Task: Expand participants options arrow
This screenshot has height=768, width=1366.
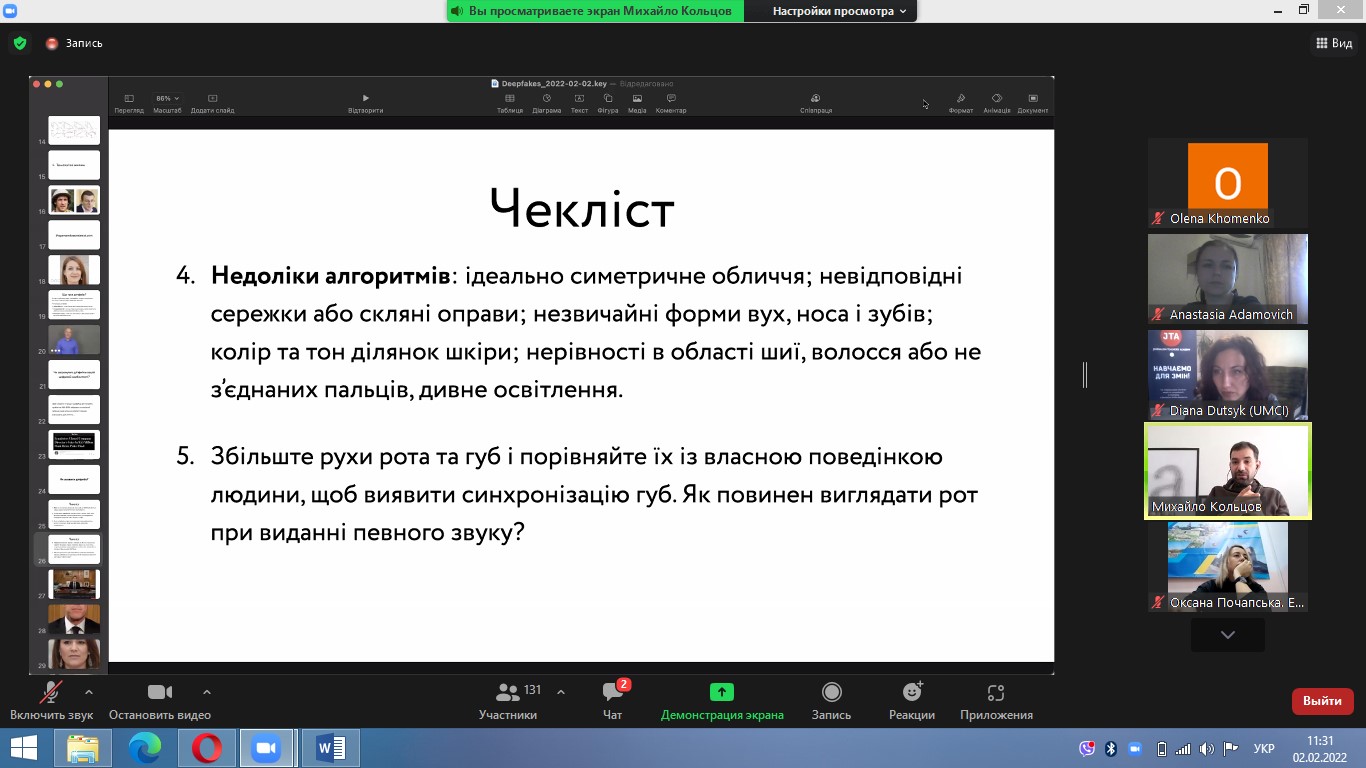Action: (561, 692)
